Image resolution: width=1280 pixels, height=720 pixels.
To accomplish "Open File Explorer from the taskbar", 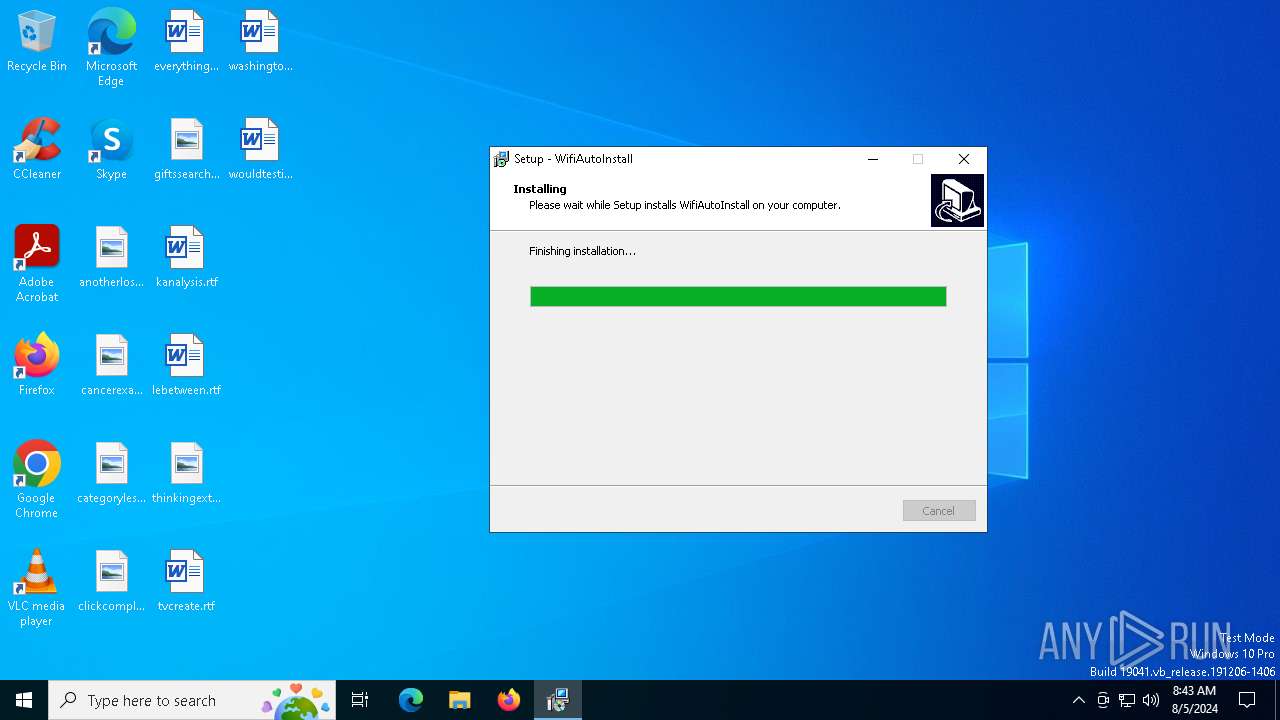I will [x=460, y=700].
